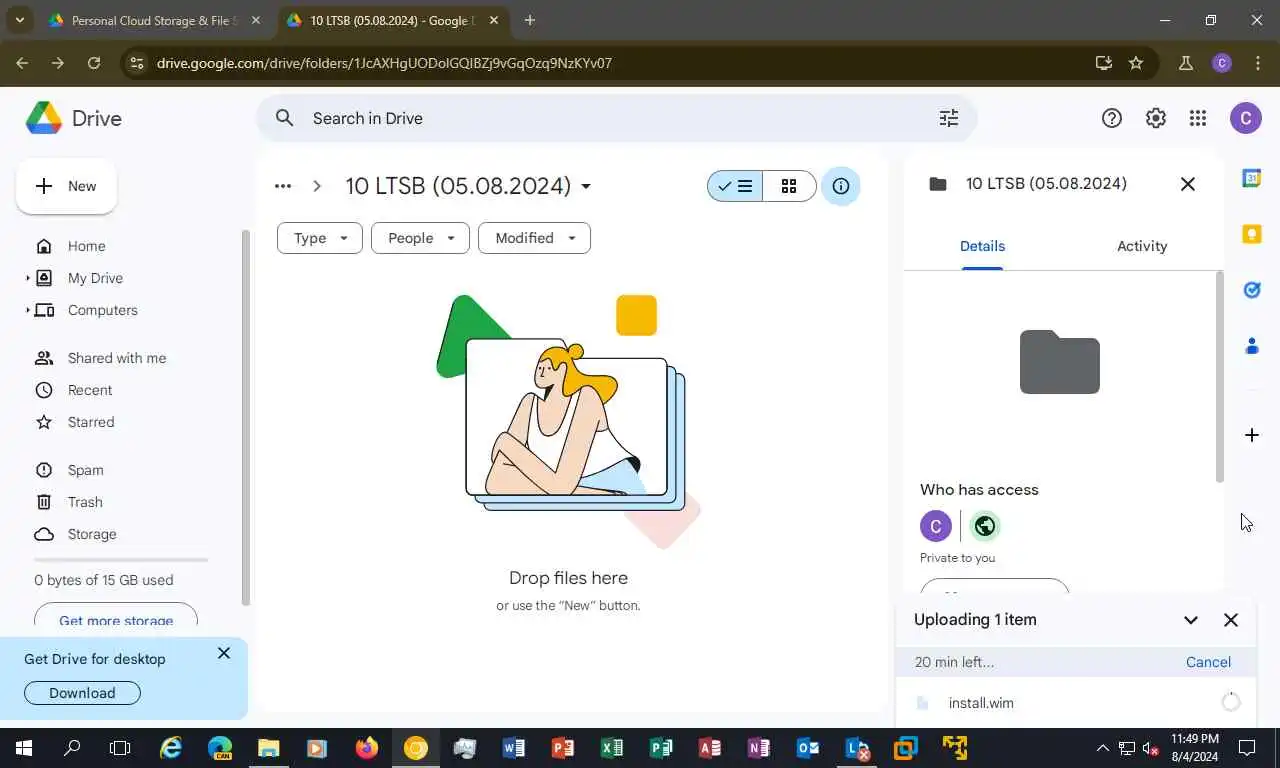Click install app icon in address bar

pos(1104,63)
